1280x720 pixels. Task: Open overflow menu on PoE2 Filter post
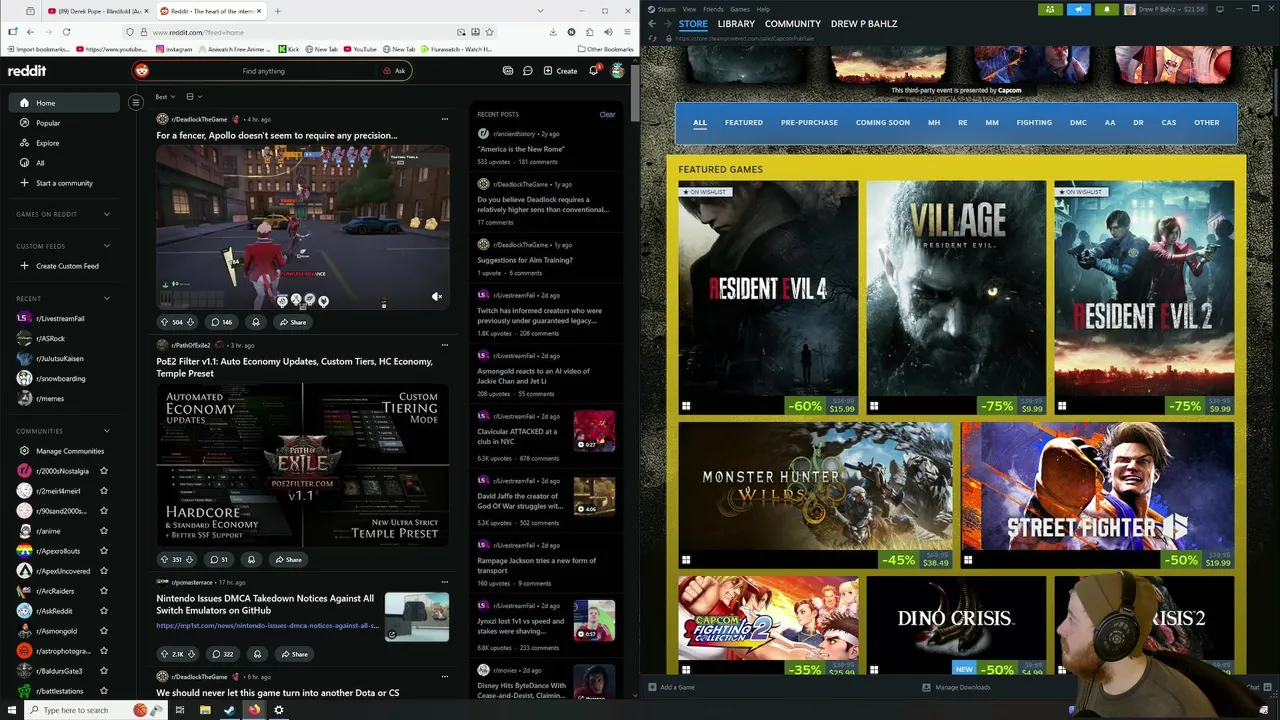445,345
